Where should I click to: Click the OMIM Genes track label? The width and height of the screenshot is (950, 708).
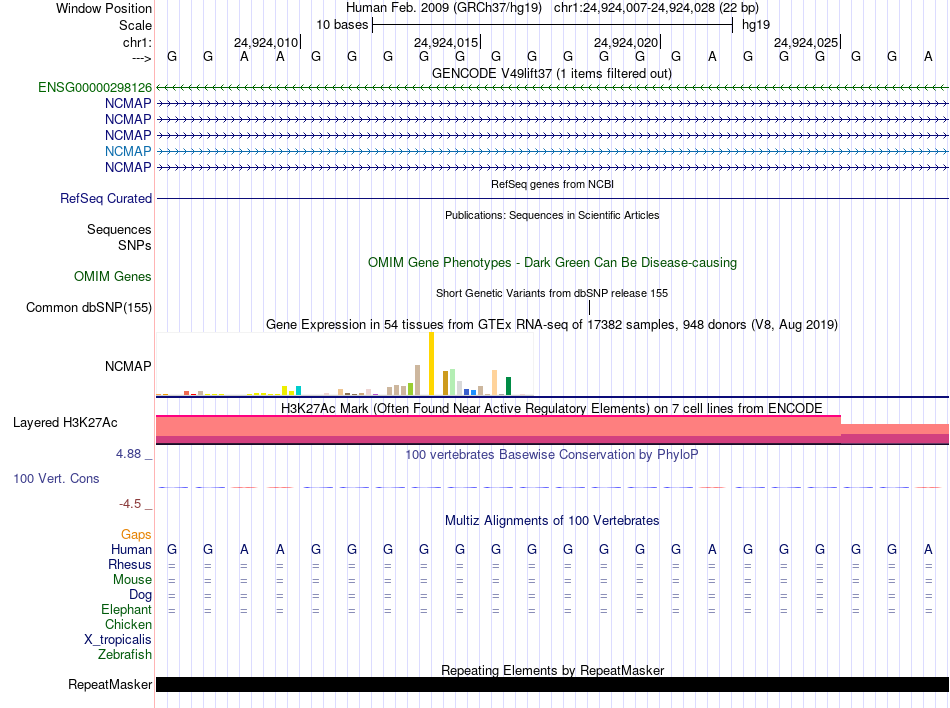113,277
